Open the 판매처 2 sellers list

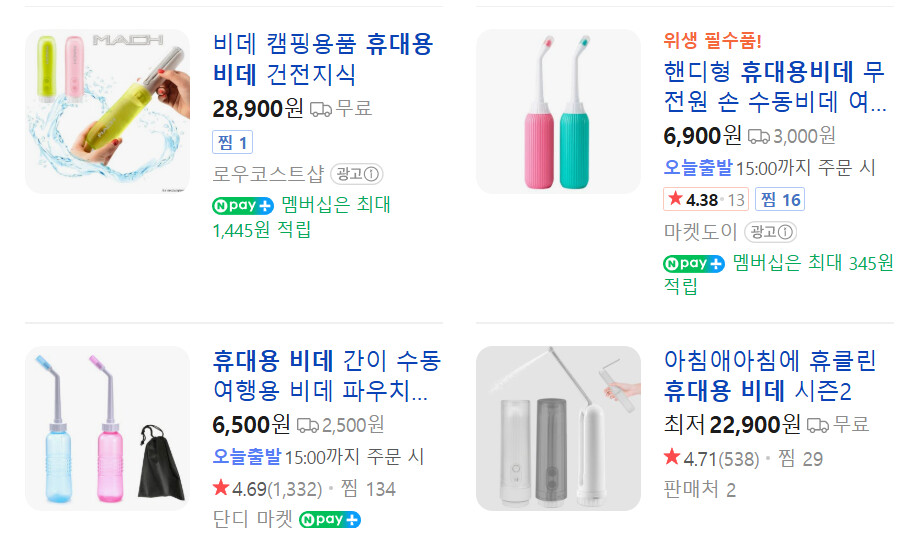point(699,490)
